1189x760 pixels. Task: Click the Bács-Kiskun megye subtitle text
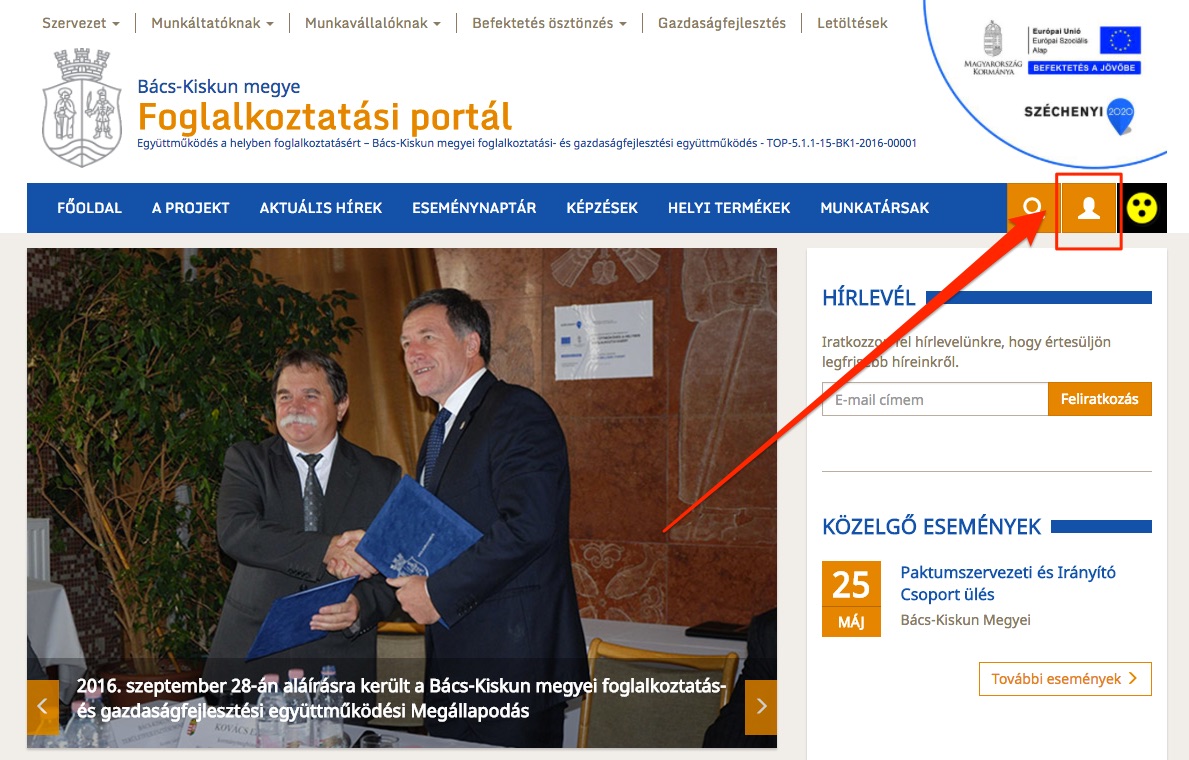(x=218, y=86)
